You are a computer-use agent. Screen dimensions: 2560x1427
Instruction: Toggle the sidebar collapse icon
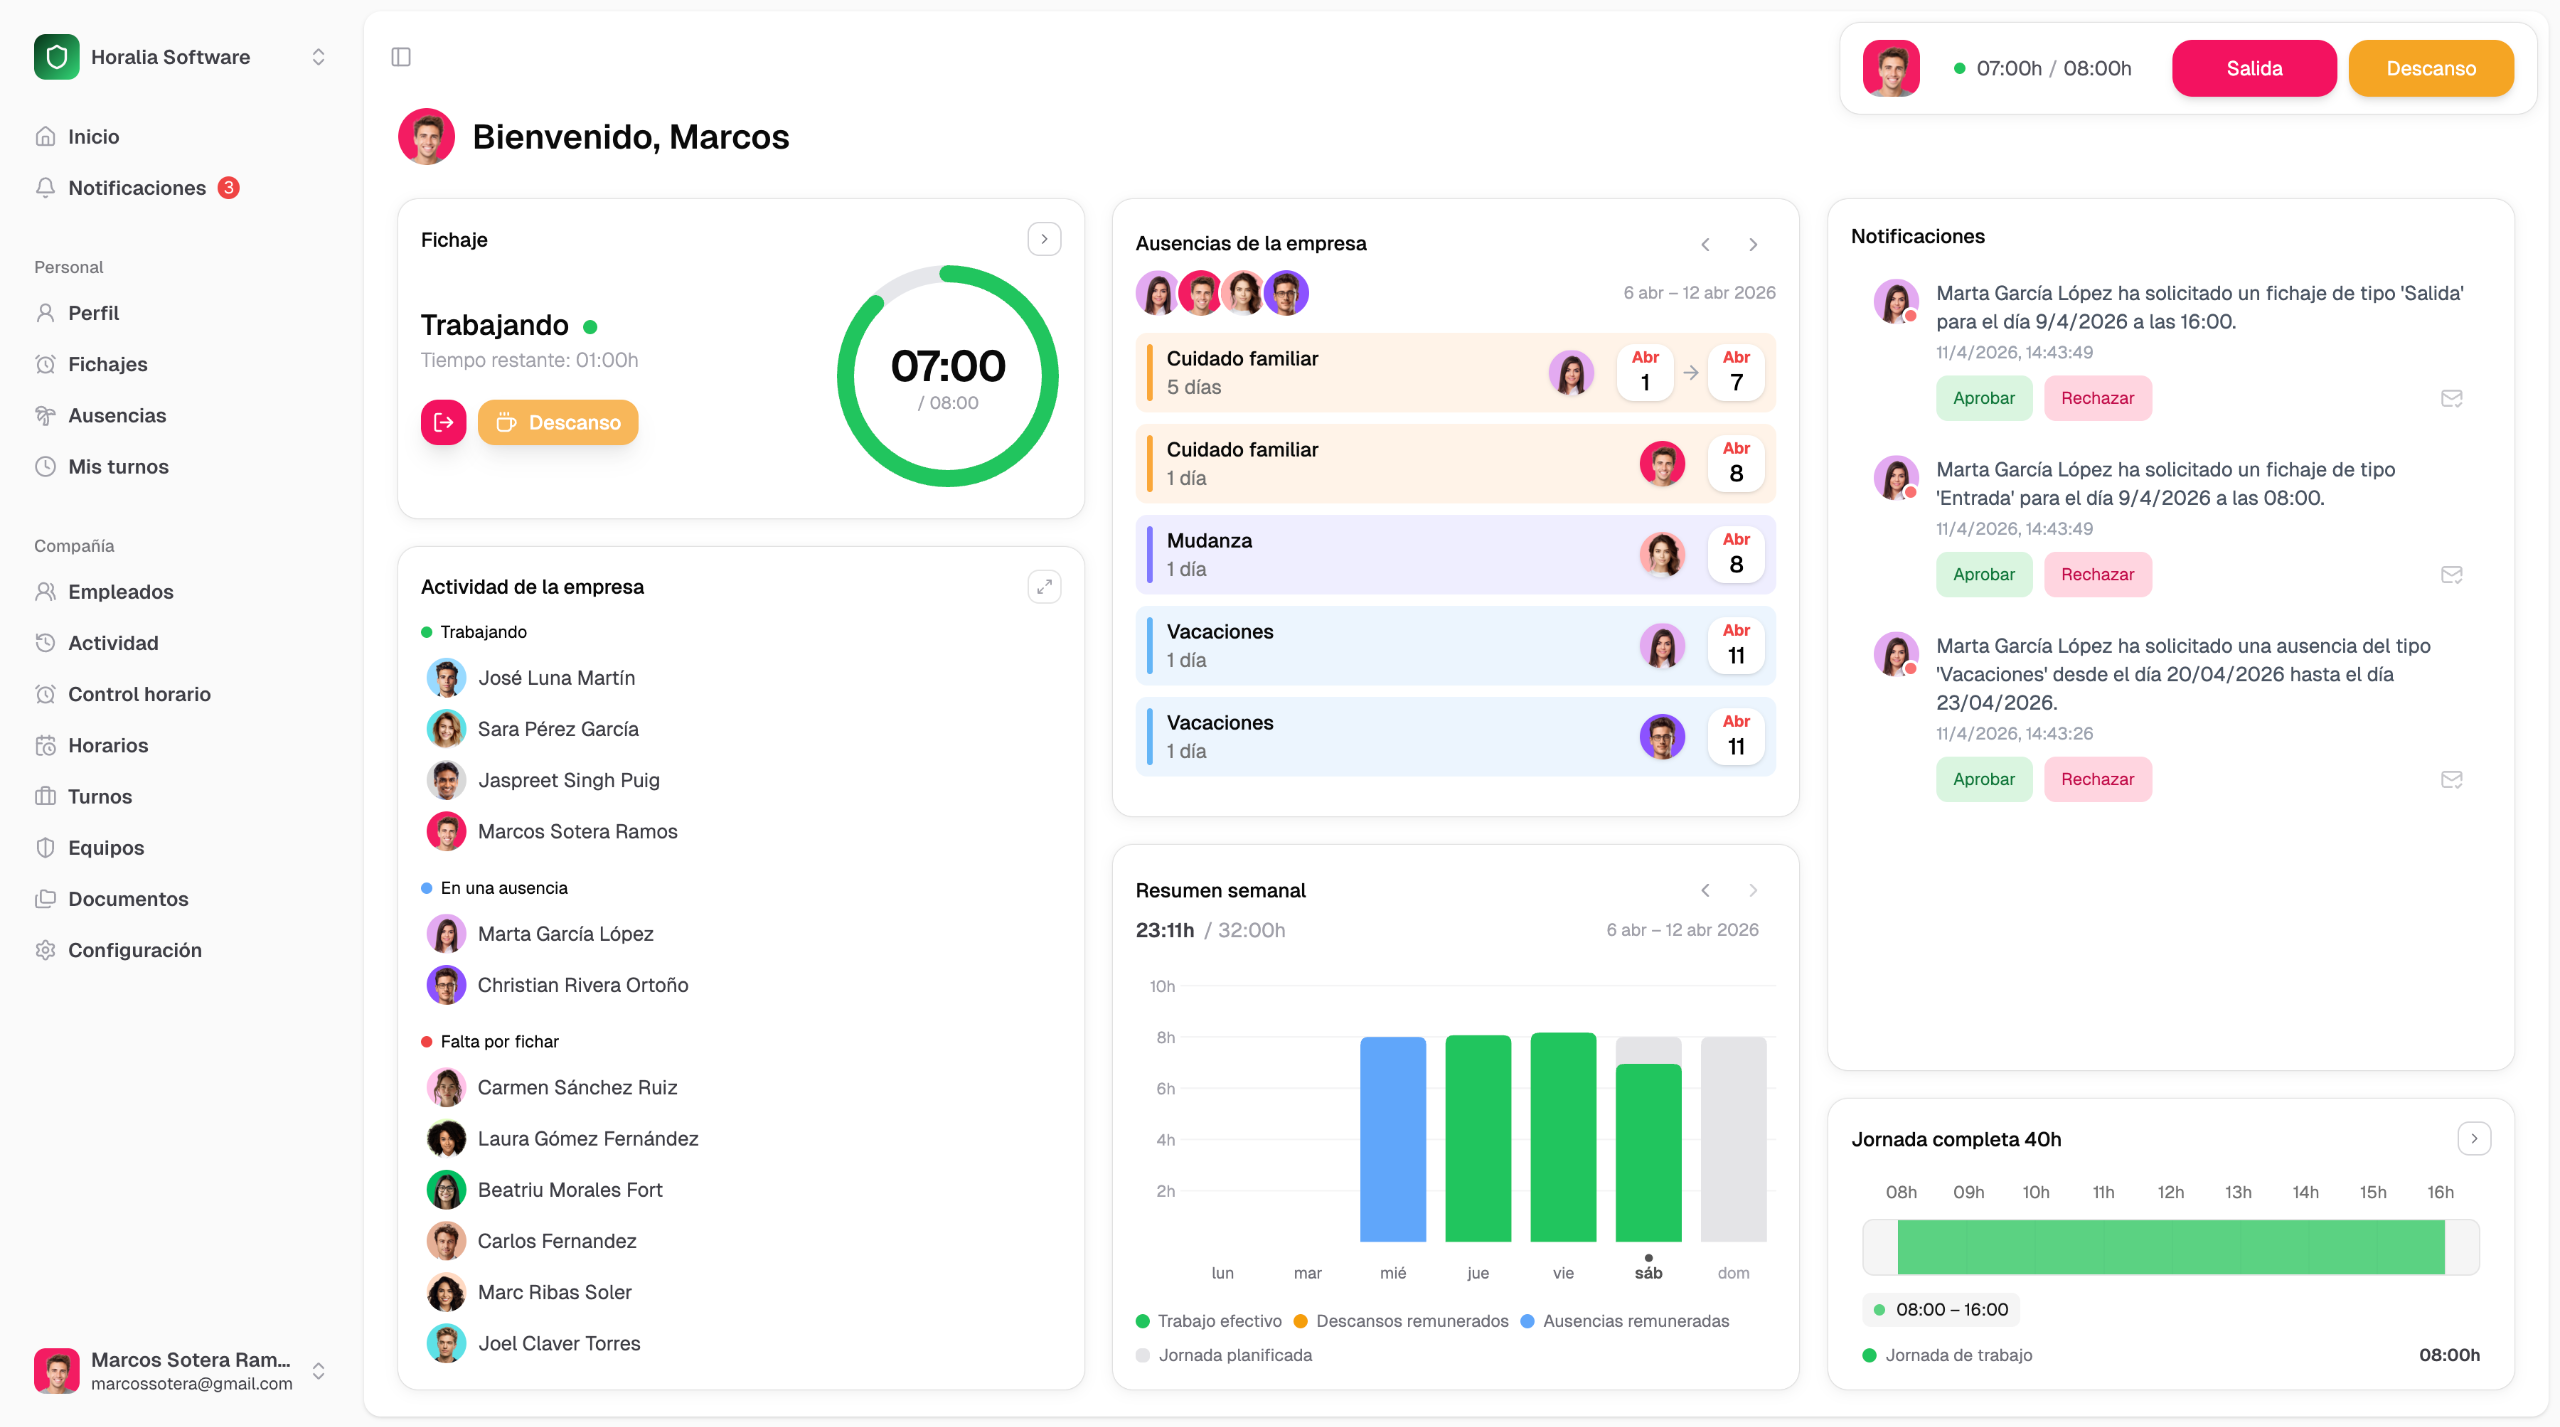coord(401,57)
